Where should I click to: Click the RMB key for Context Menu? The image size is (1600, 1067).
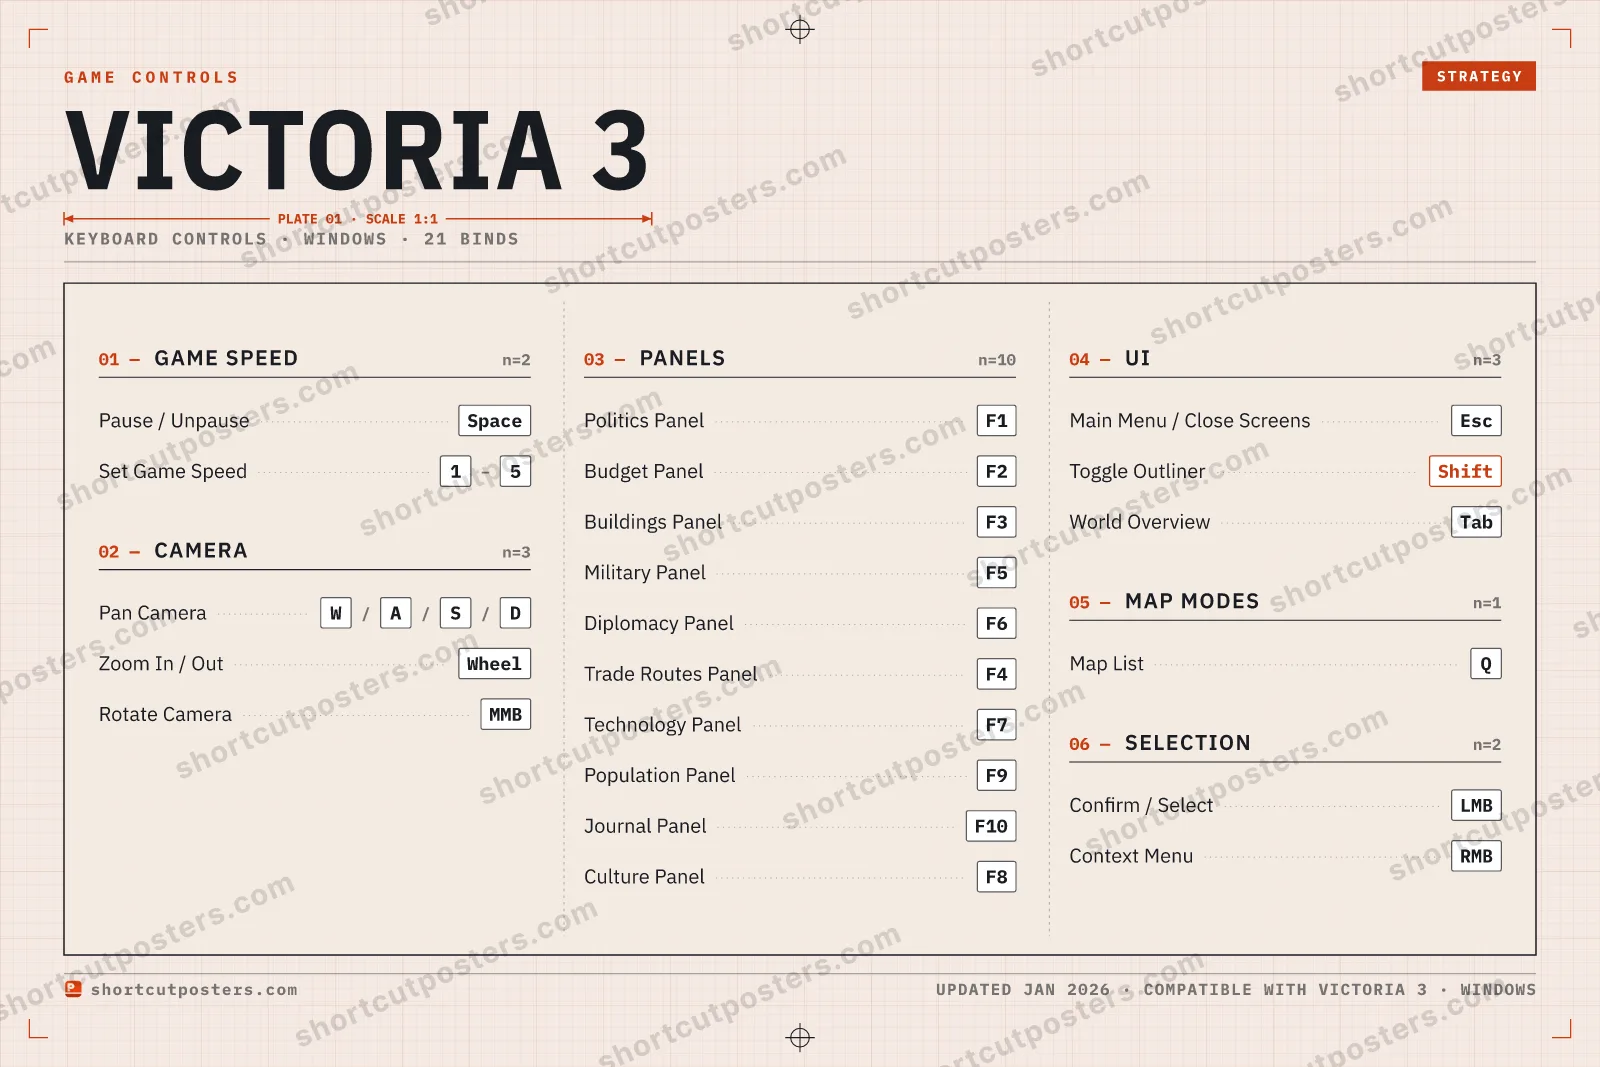pyautogui.click(x=1476, y=856)
